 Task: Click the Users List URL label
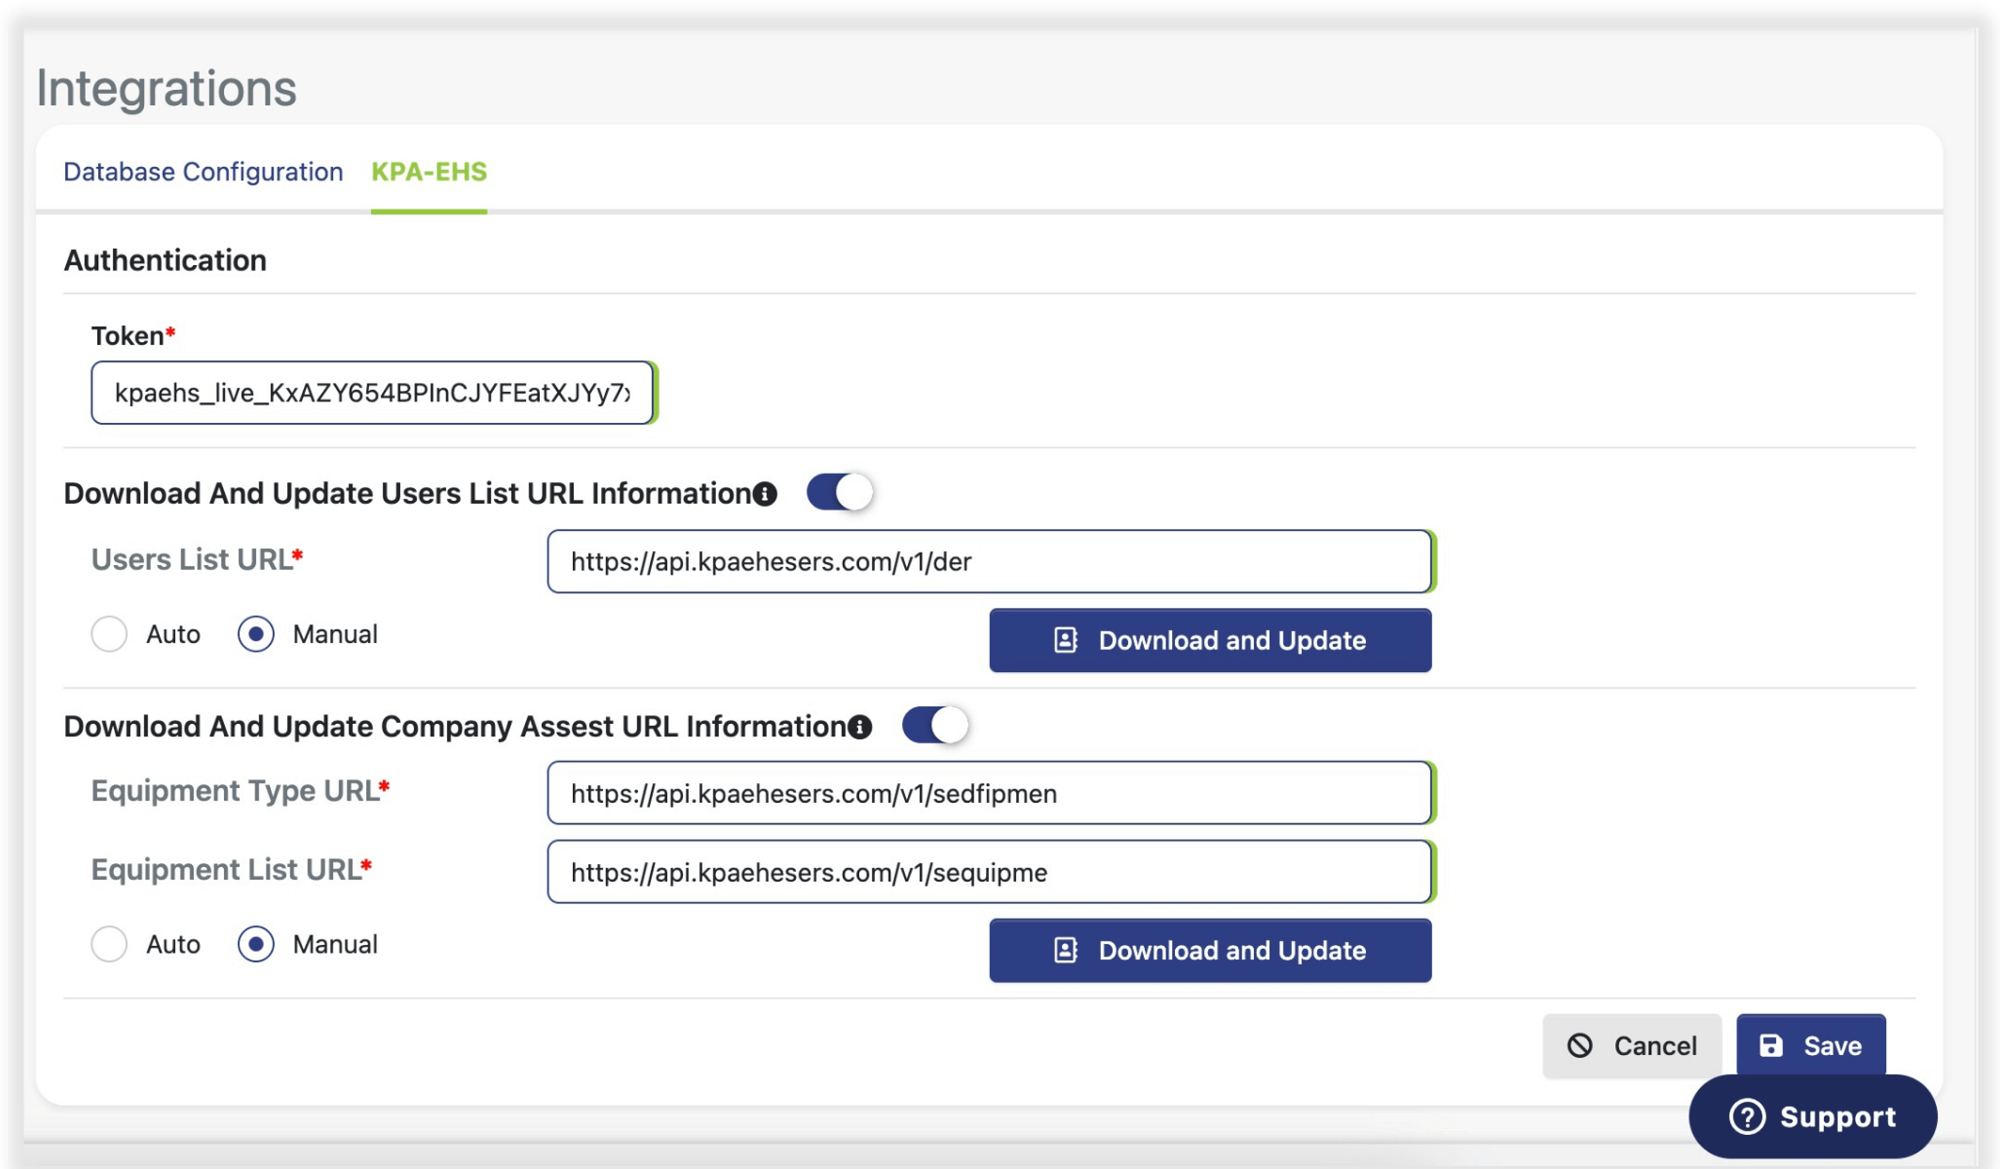[197, 559]
